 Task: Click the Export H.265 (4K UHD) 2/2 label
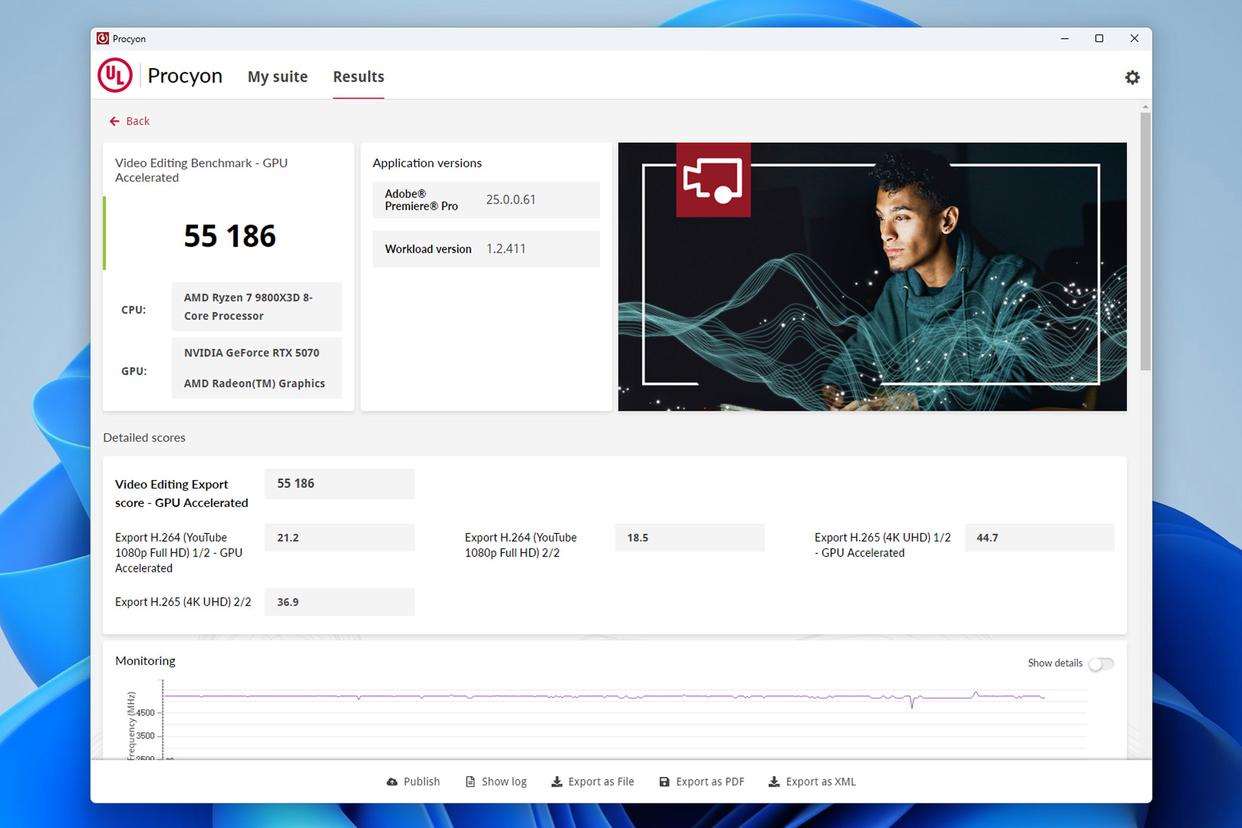pos(183,602)
